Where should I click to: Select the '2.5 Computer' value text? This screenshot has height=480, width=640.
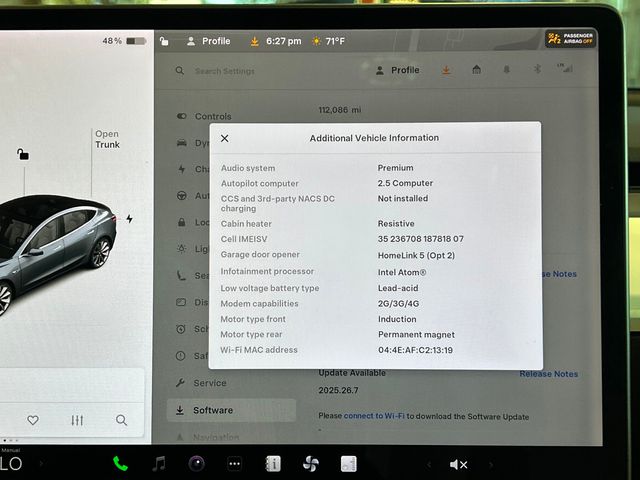coord(405,183)
